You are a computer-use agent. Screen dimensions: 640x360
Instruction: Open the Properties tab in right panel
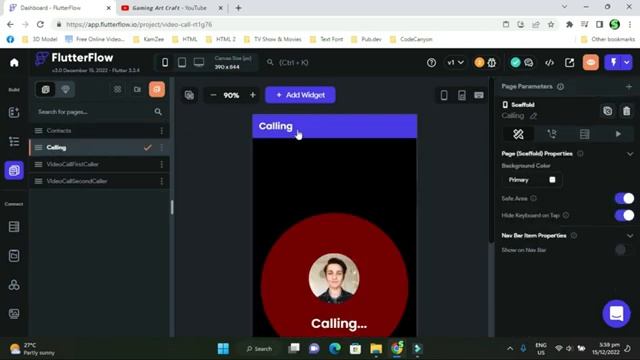[x=518, y=134]
